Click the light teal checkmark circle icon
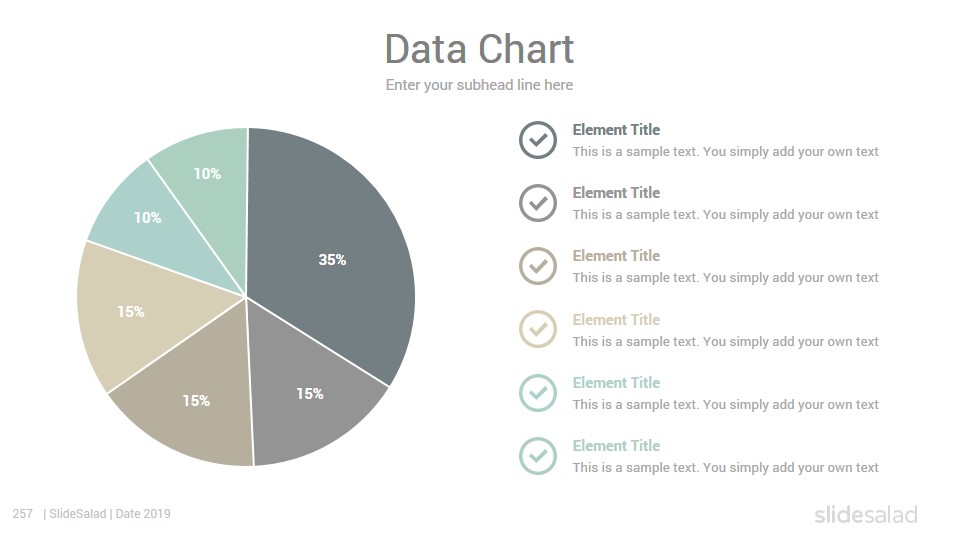Screen dimensions: 960x540 (538, 392)
